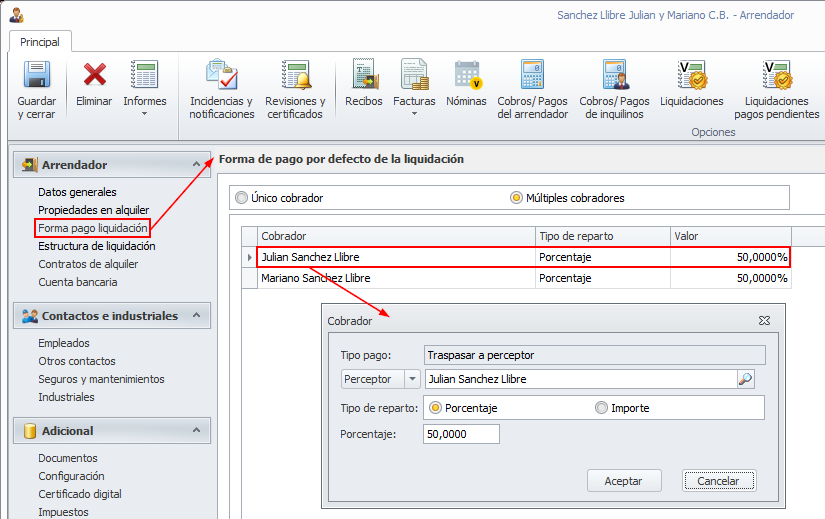825x519 pixels.
Task: Select the Único cobrador radio option
Action: [x=242, y=198]
